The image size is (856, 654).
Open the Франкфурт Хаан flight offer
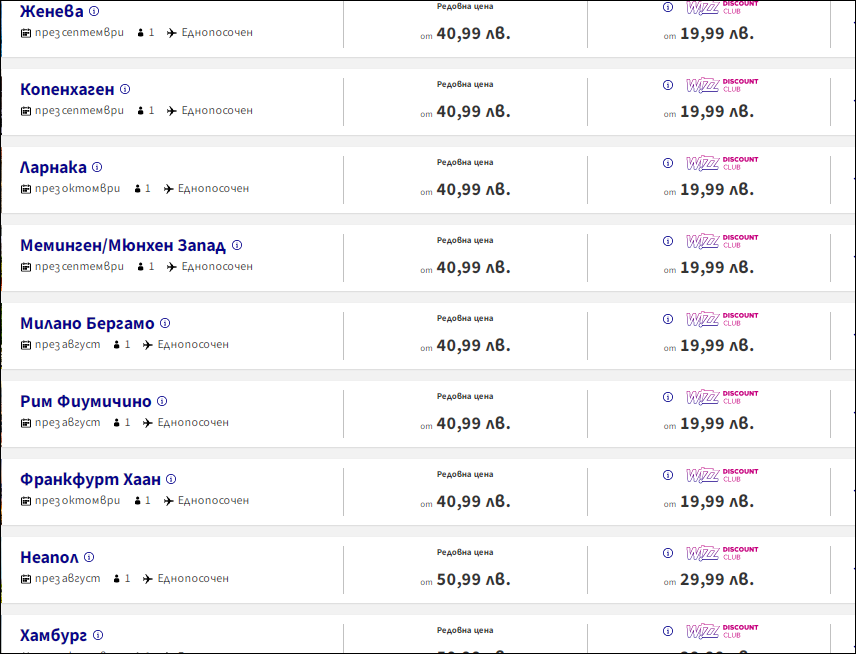tap(90, 479)
